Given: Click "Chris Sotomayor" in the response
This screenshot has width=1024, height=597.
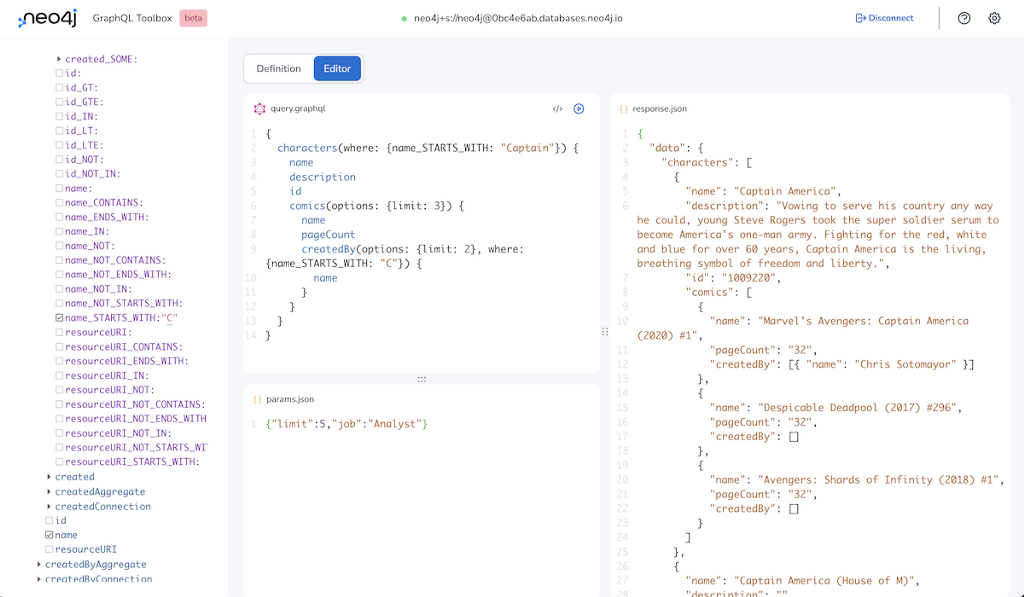Looking at the screenshot, I should (x=906, y=364).
